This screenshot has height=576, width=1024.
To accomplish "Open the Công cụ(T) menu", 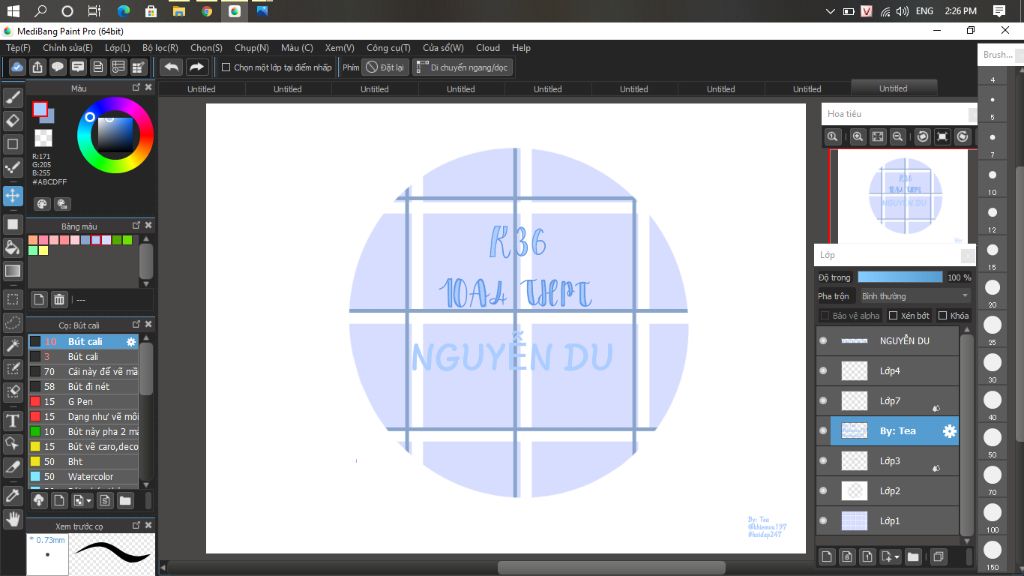I will click(388, 48).
